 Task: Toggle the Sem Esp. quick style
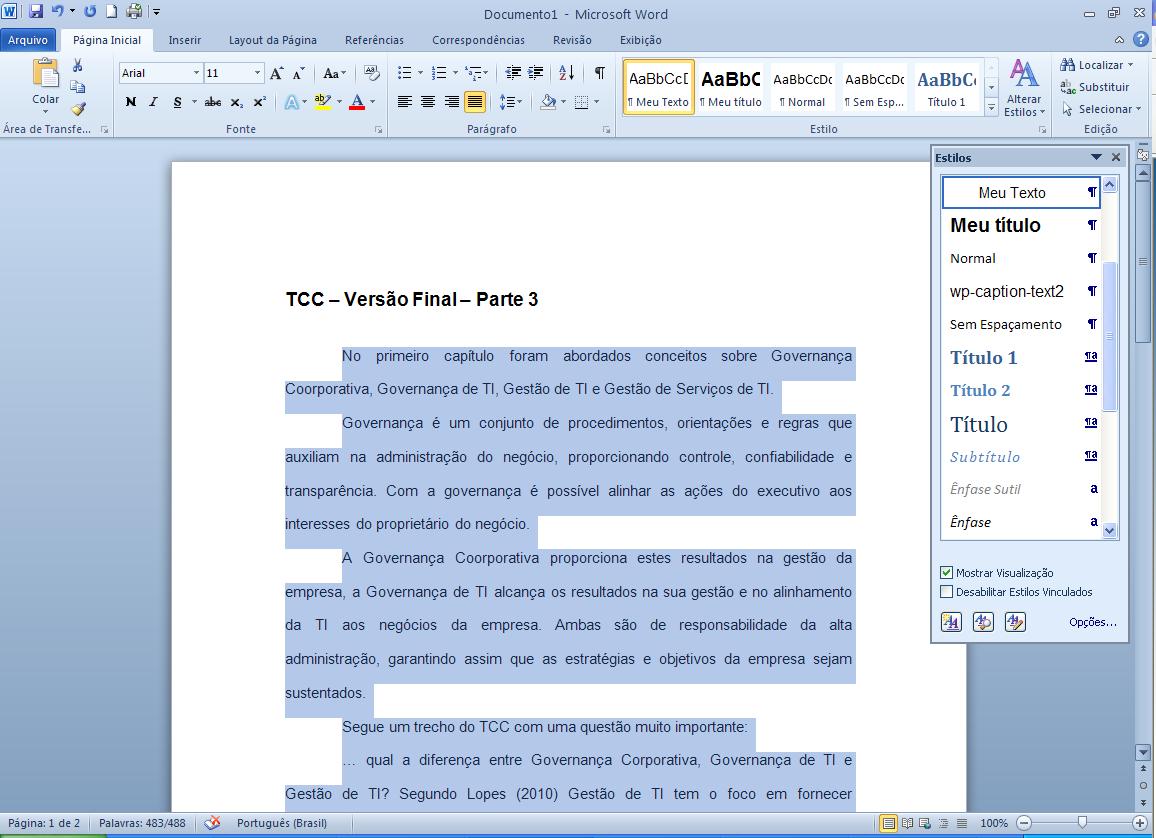click(874, 87)
